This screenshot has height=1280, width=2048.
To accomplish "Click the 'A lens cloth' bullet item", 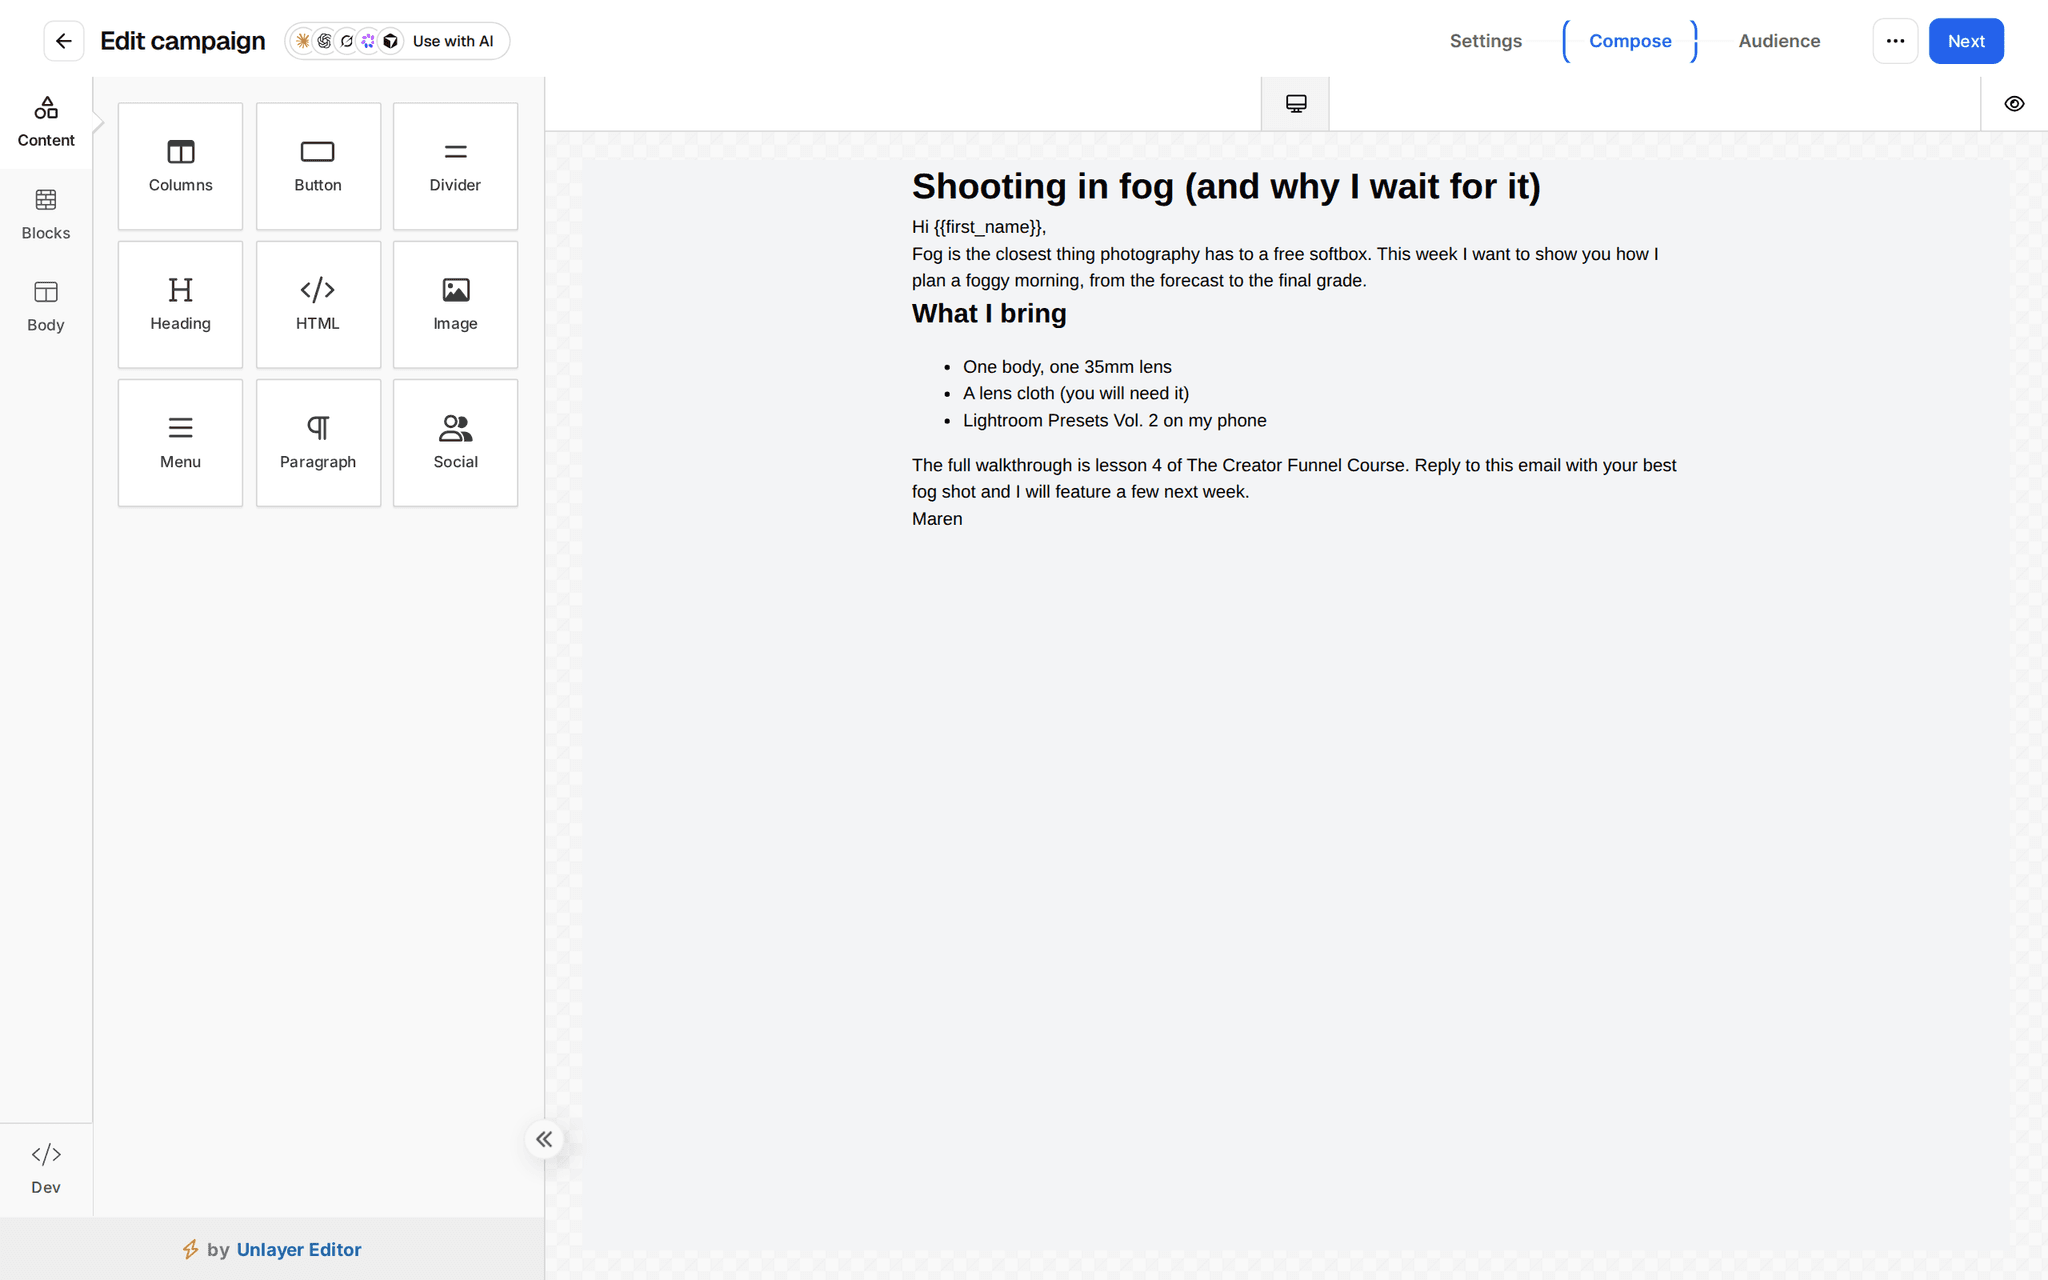I will click(1076, 393).
